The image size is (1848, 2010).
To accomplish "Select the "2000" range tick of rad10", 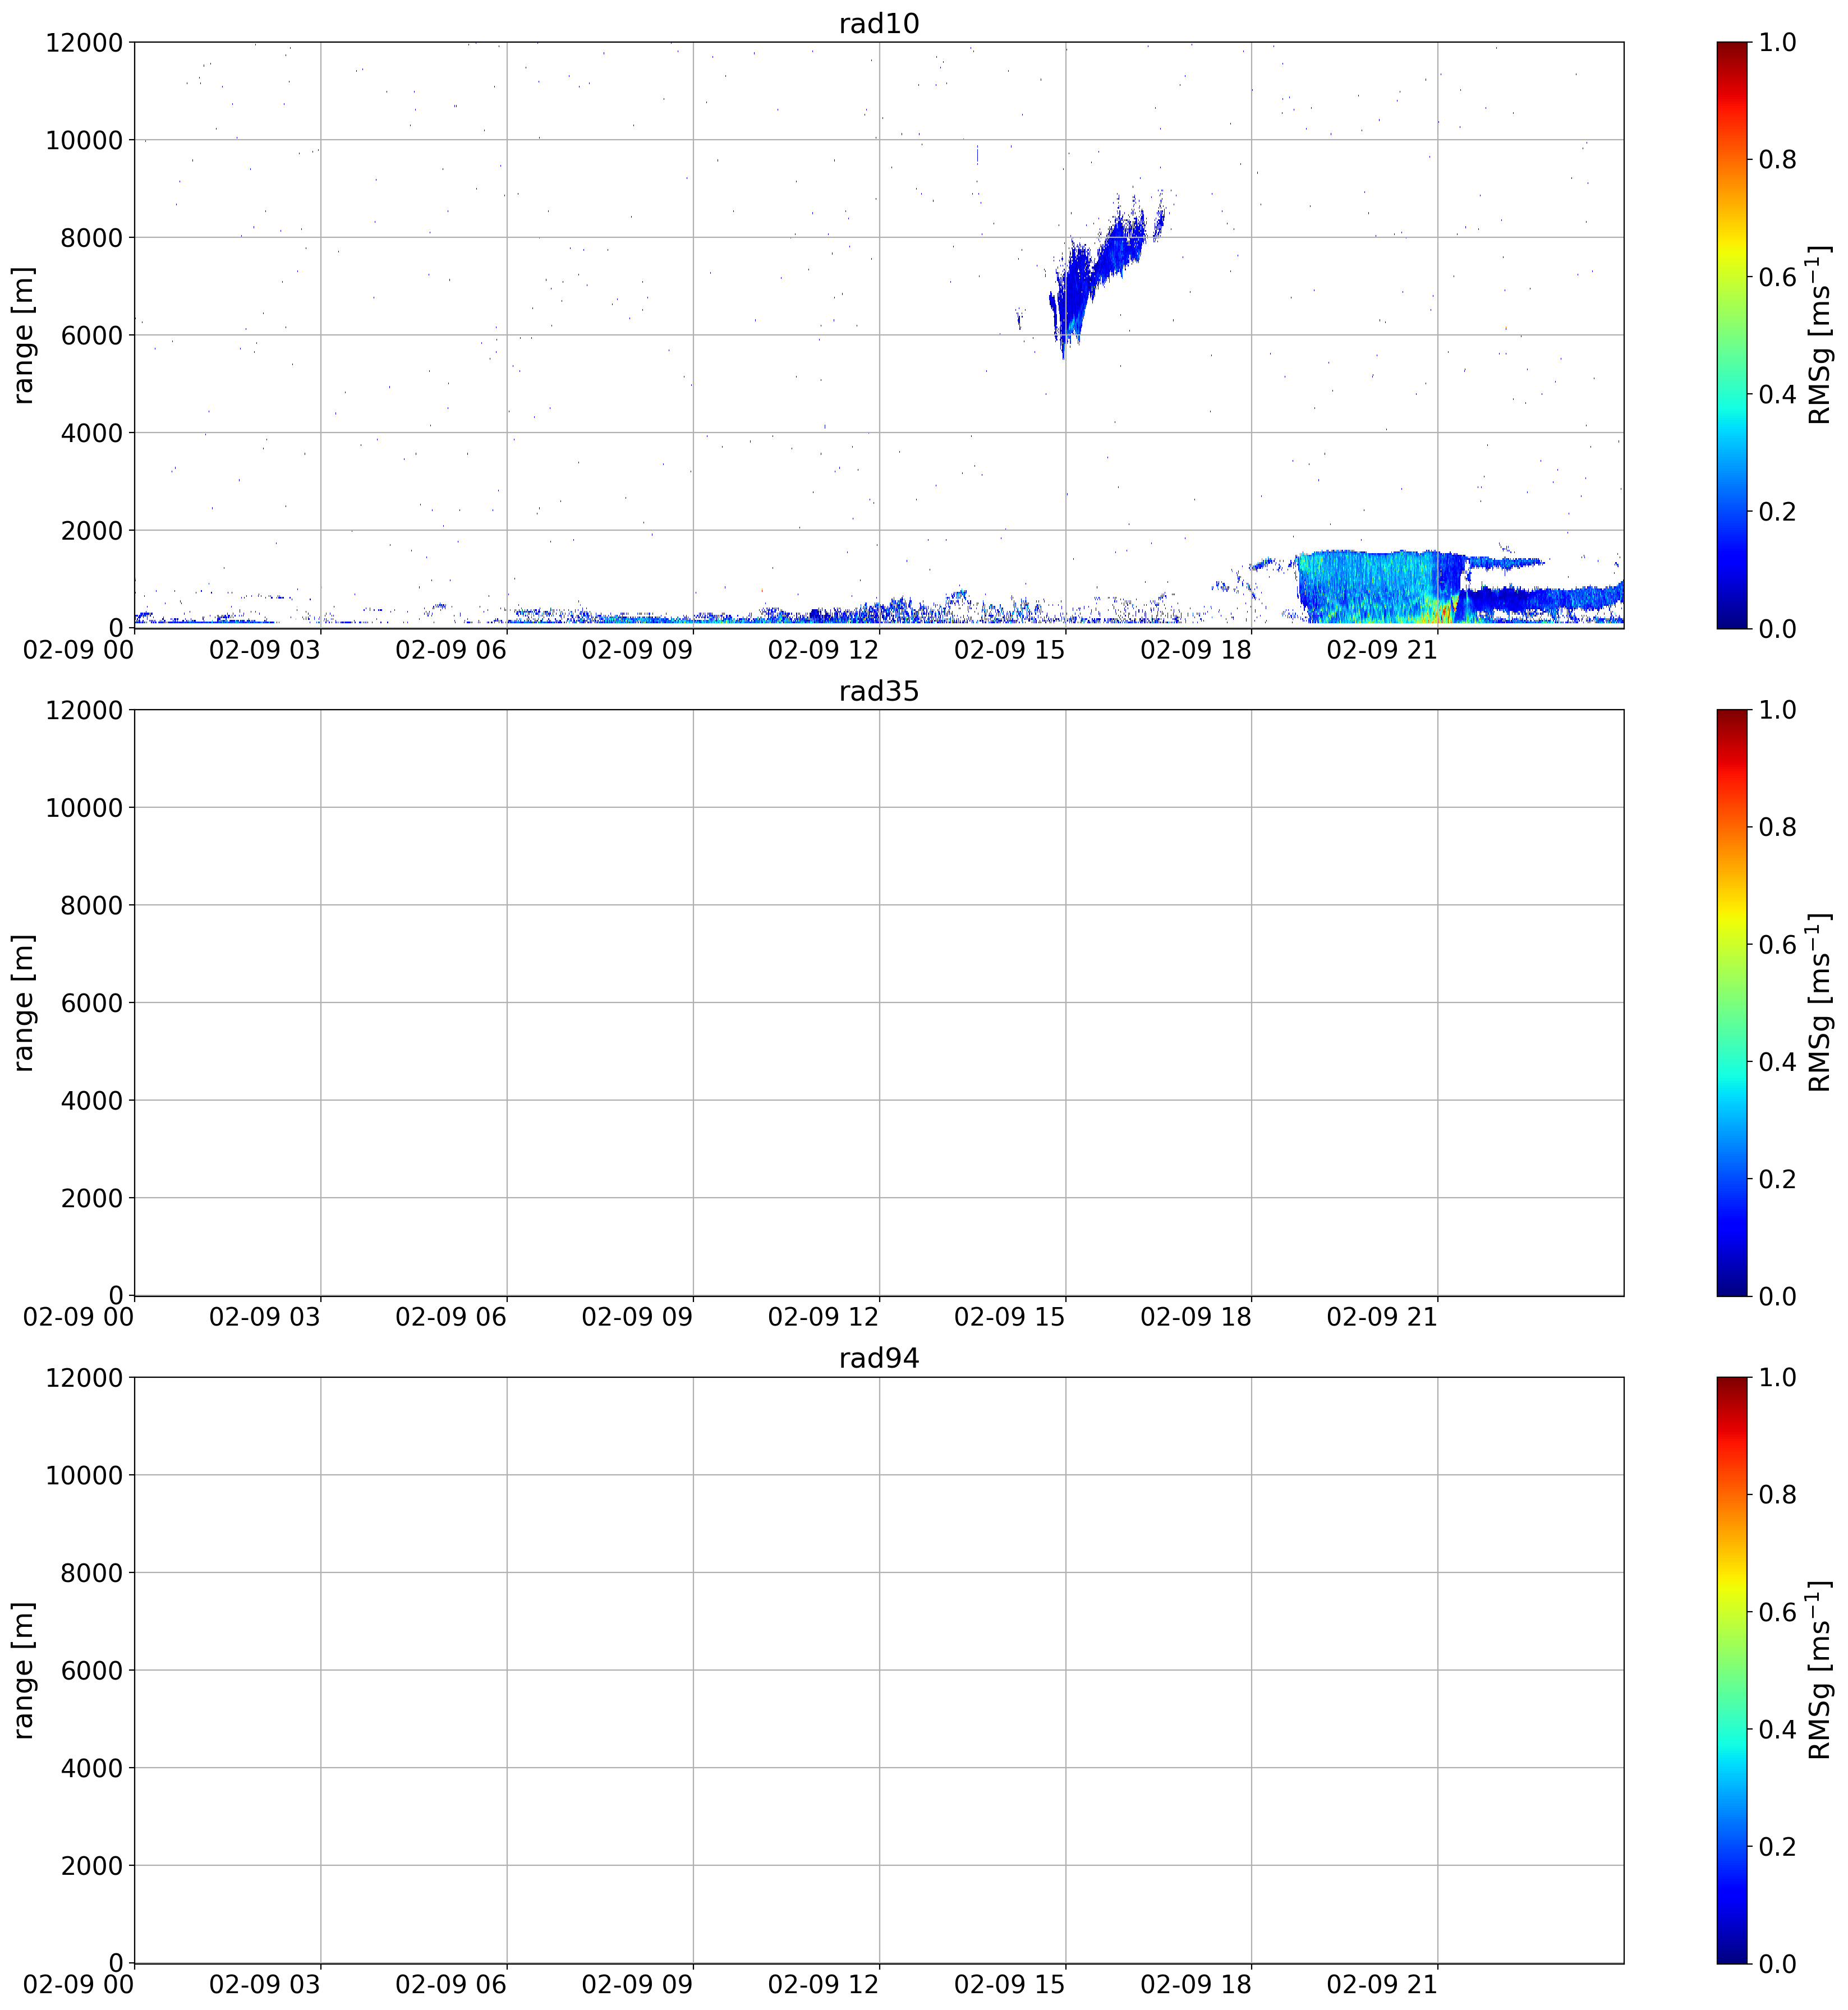I will [92, 530].
